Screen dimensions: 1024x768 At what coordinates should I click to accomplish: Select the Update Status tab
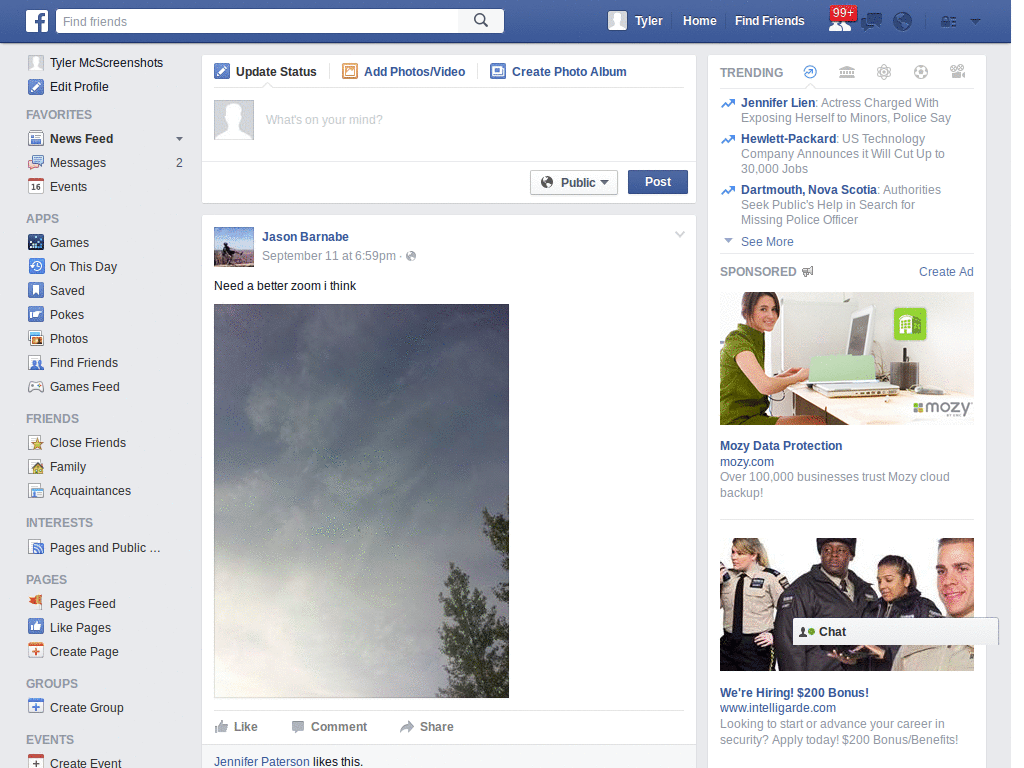coord(266,71)
